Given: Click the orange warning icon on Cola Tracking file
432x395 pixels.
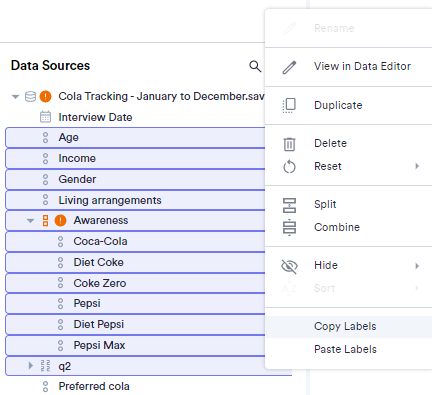Looking at the screenshot, I should (x=45, y=96).
